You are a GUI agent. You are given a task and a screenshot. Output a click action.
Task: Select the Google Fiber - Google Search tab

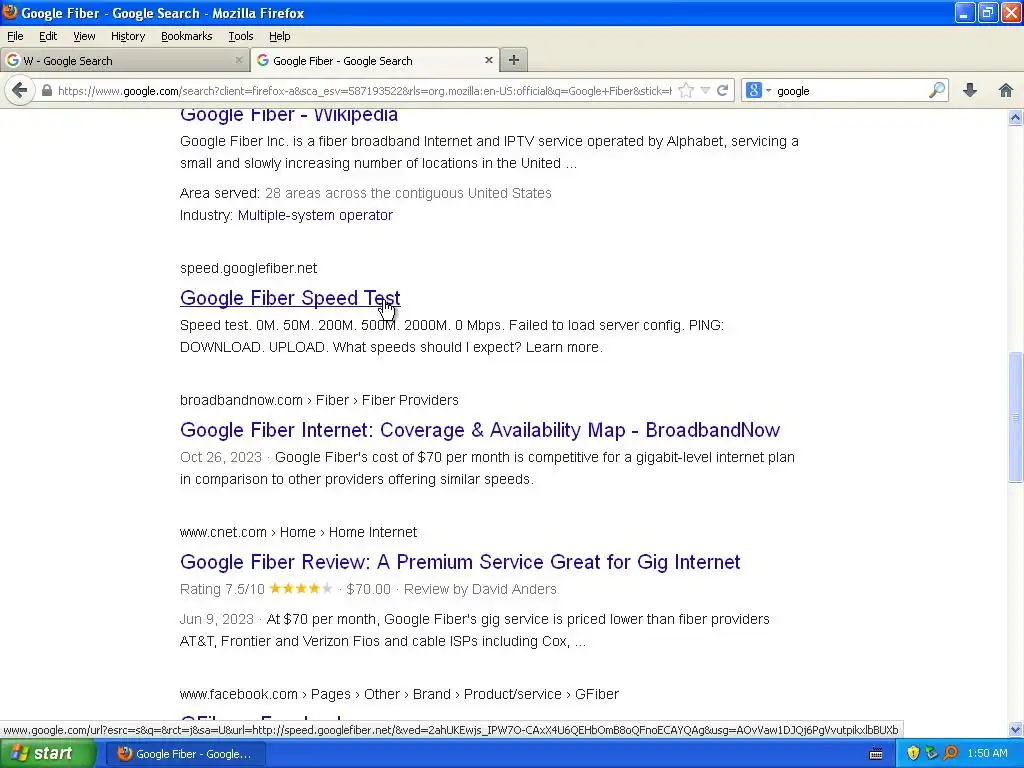(376, 60)
